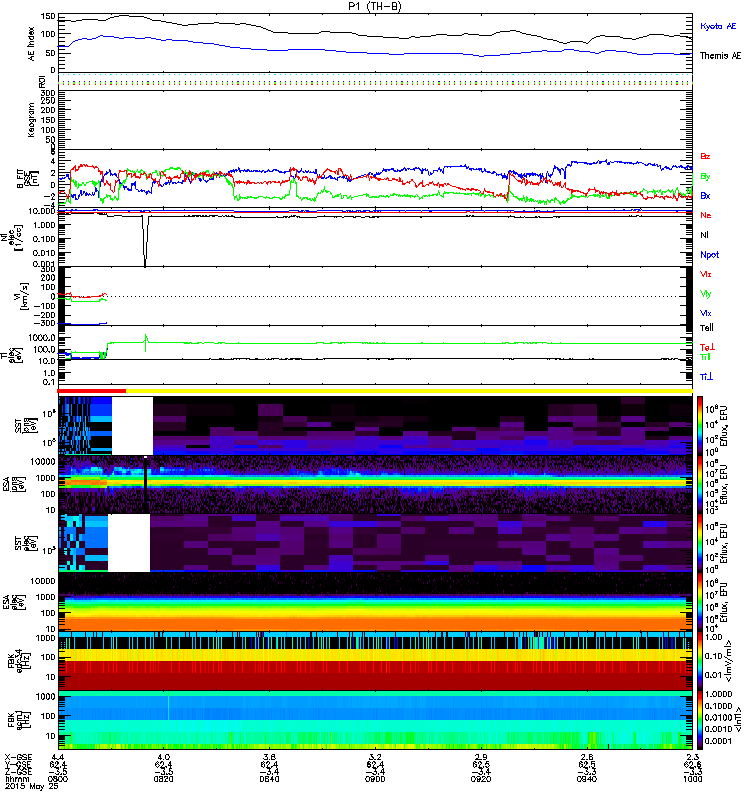Click the blue Npot legend label
Viewport: 750px width, 800px height.
pyautogui.click(x=710, y=255)
